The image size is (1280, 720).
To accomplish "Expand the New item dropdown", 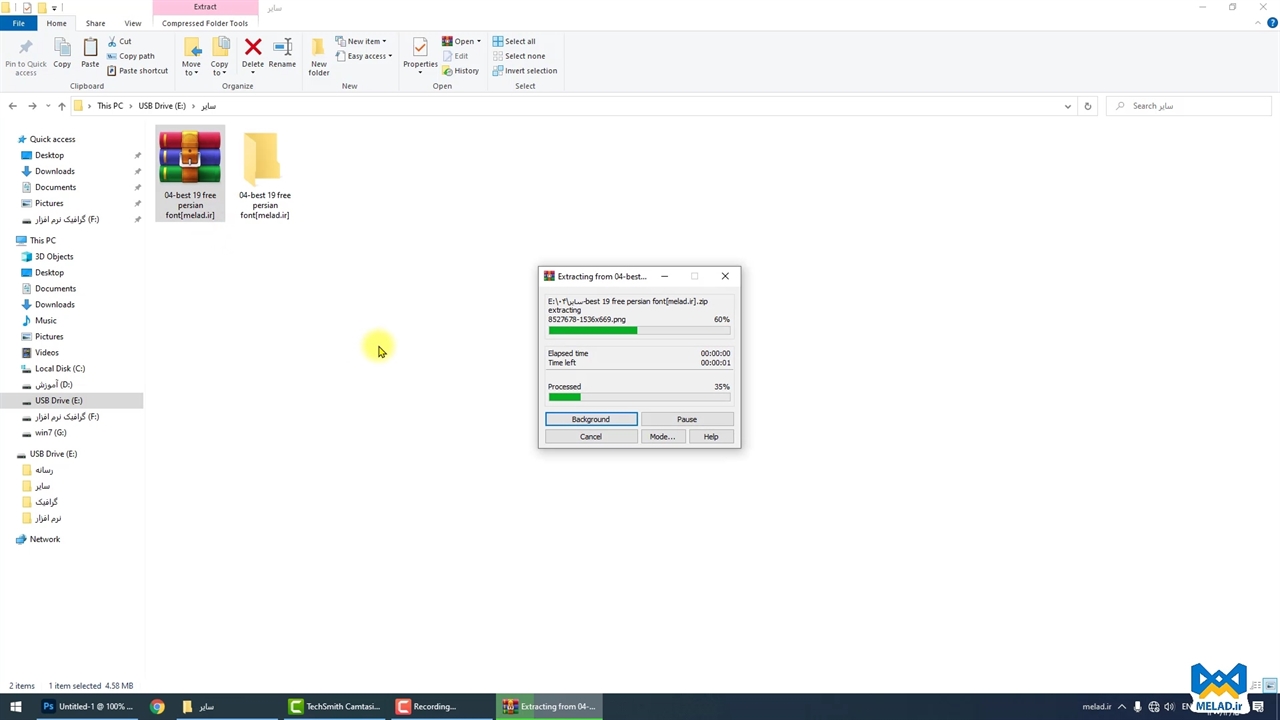I will 366,41.
